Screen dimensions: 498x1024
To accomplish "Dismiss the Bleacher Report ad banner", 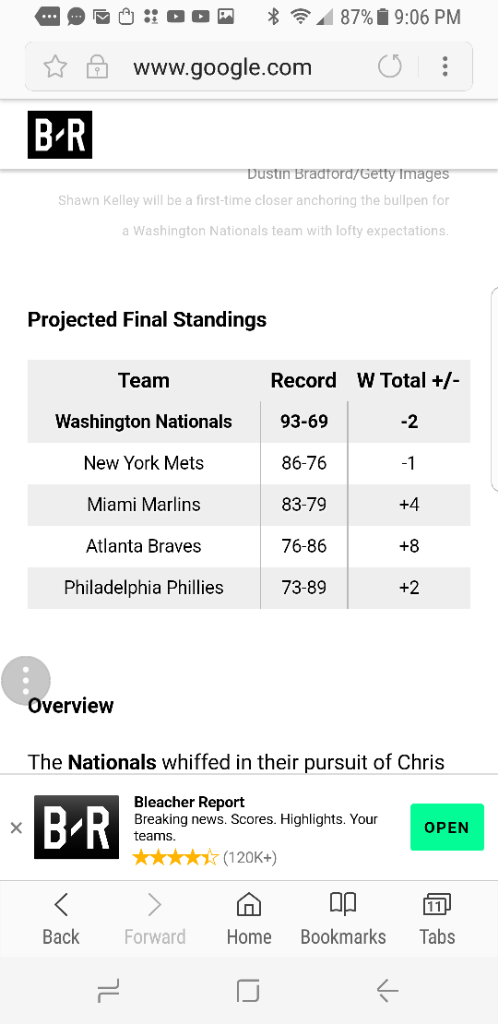I will click(x=16, y=828).
